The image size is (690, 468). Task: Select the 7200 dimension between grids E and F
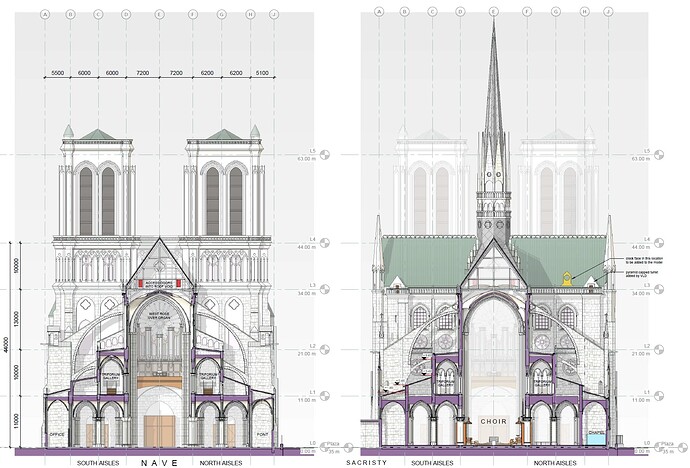click(176, 73)
